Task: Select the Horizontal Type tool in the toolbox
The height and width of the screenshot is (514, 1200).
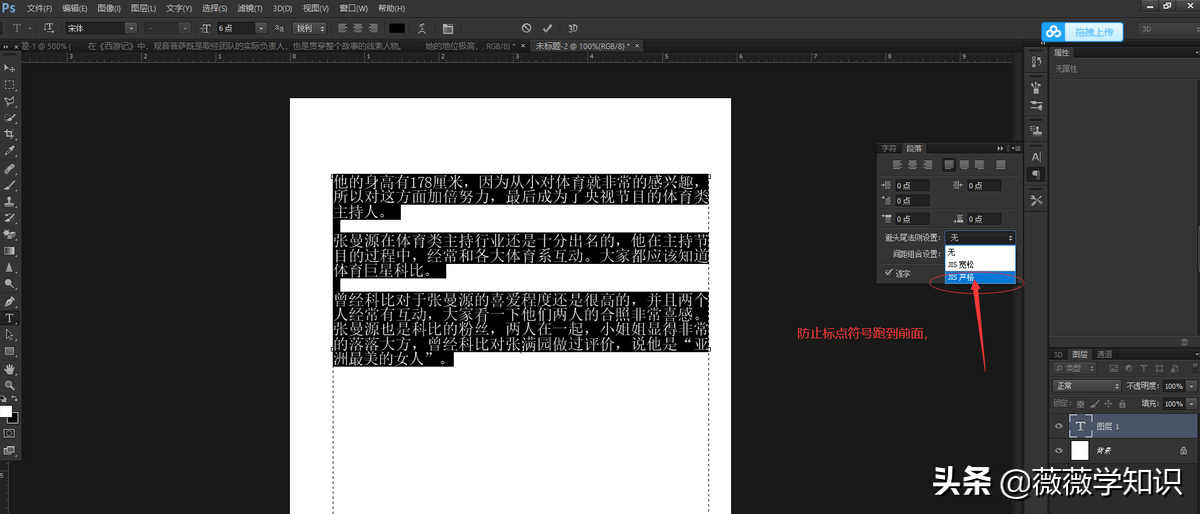Action: point(10,318)
